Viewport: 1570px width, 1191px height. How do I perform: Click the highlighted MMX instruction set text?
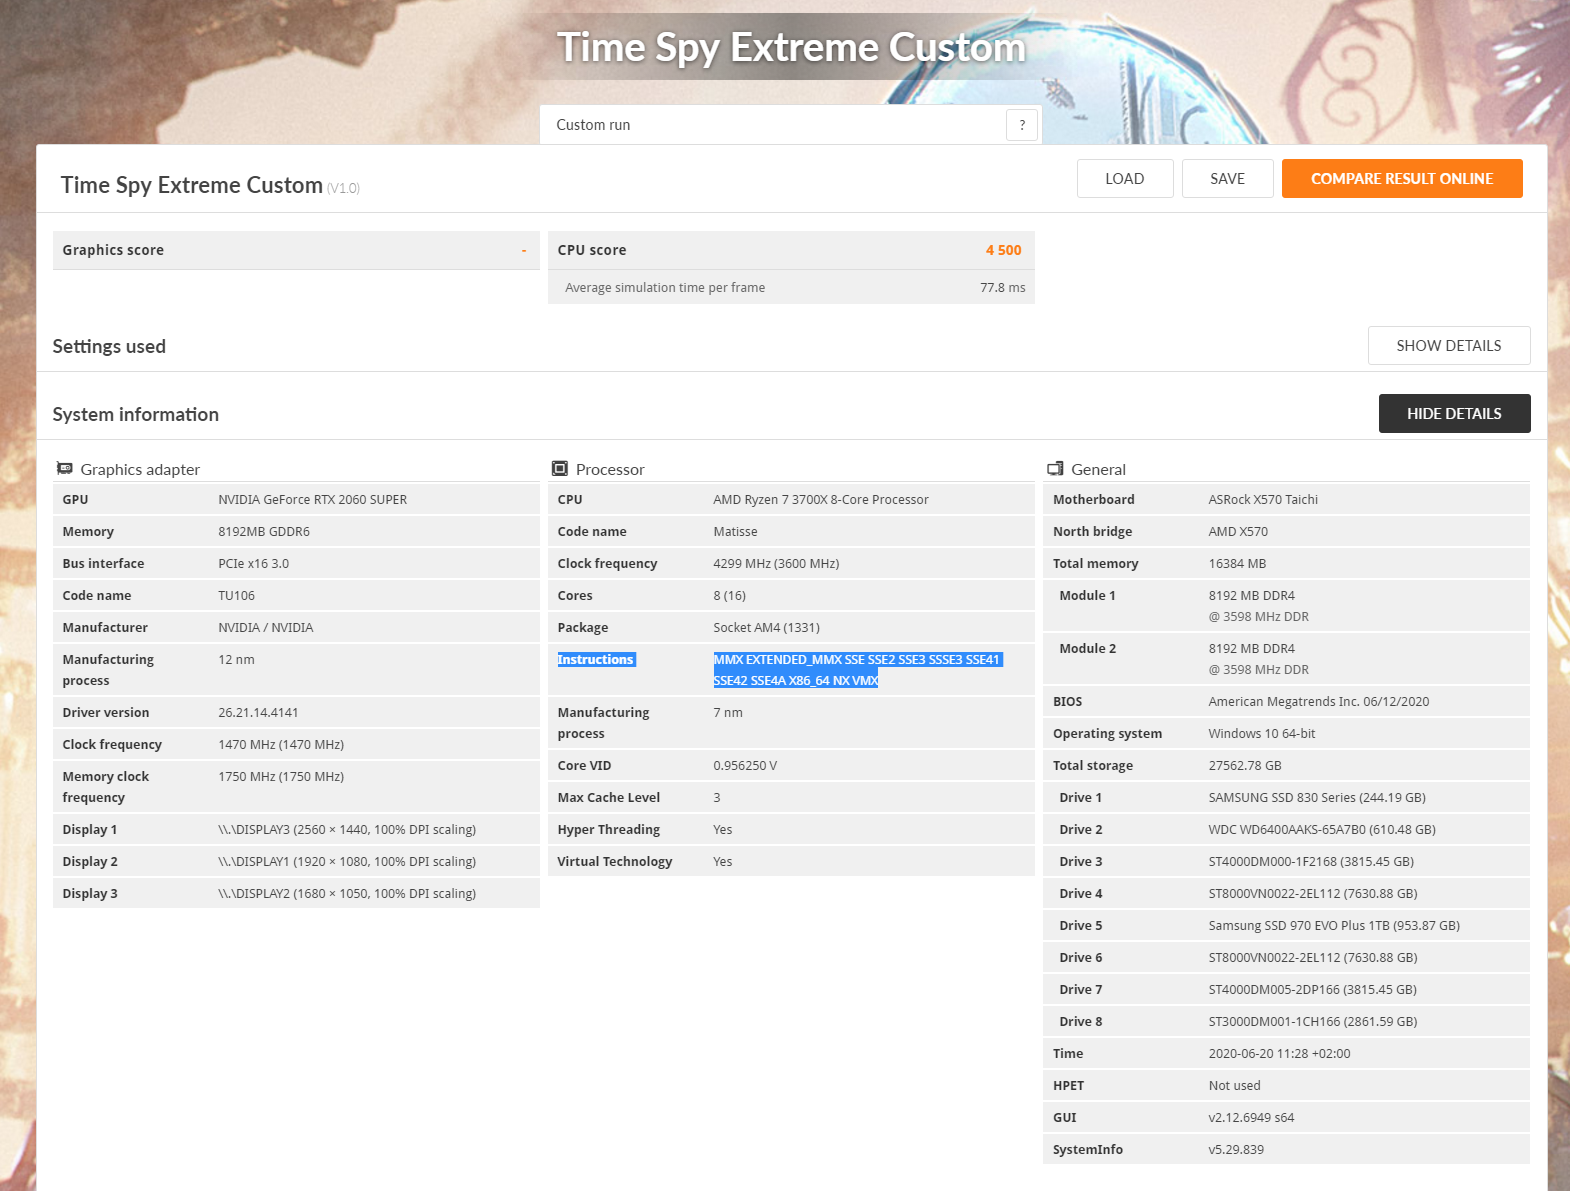coord(857,670)
